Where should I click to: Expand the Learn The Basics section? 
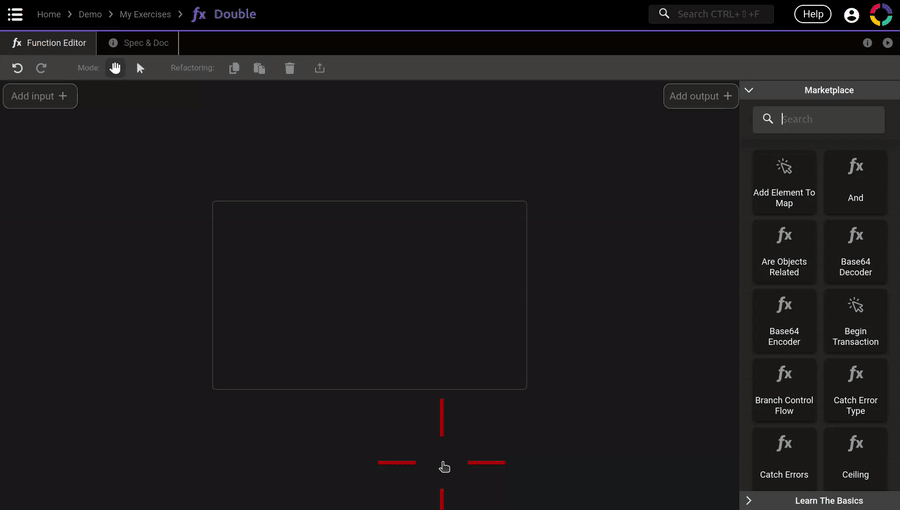pos(749,500)
